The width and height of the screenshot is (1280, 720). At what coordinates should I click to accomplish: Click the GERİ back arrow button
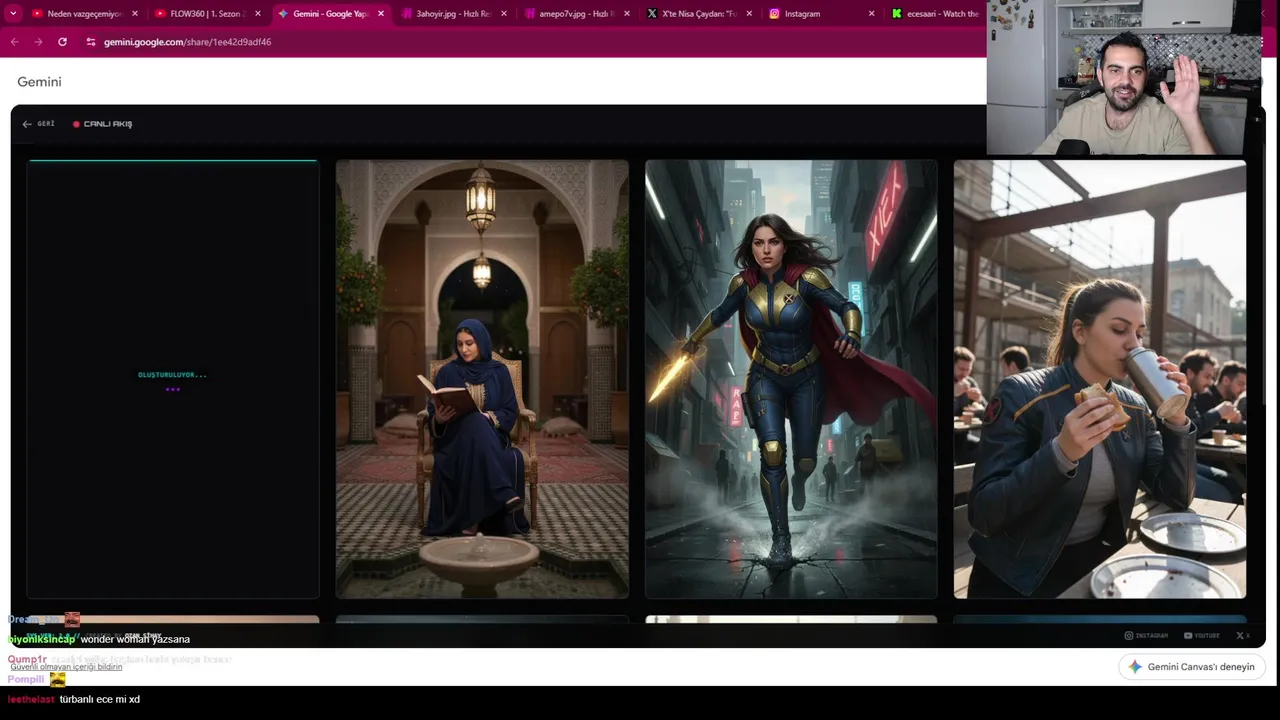(38, 124)
